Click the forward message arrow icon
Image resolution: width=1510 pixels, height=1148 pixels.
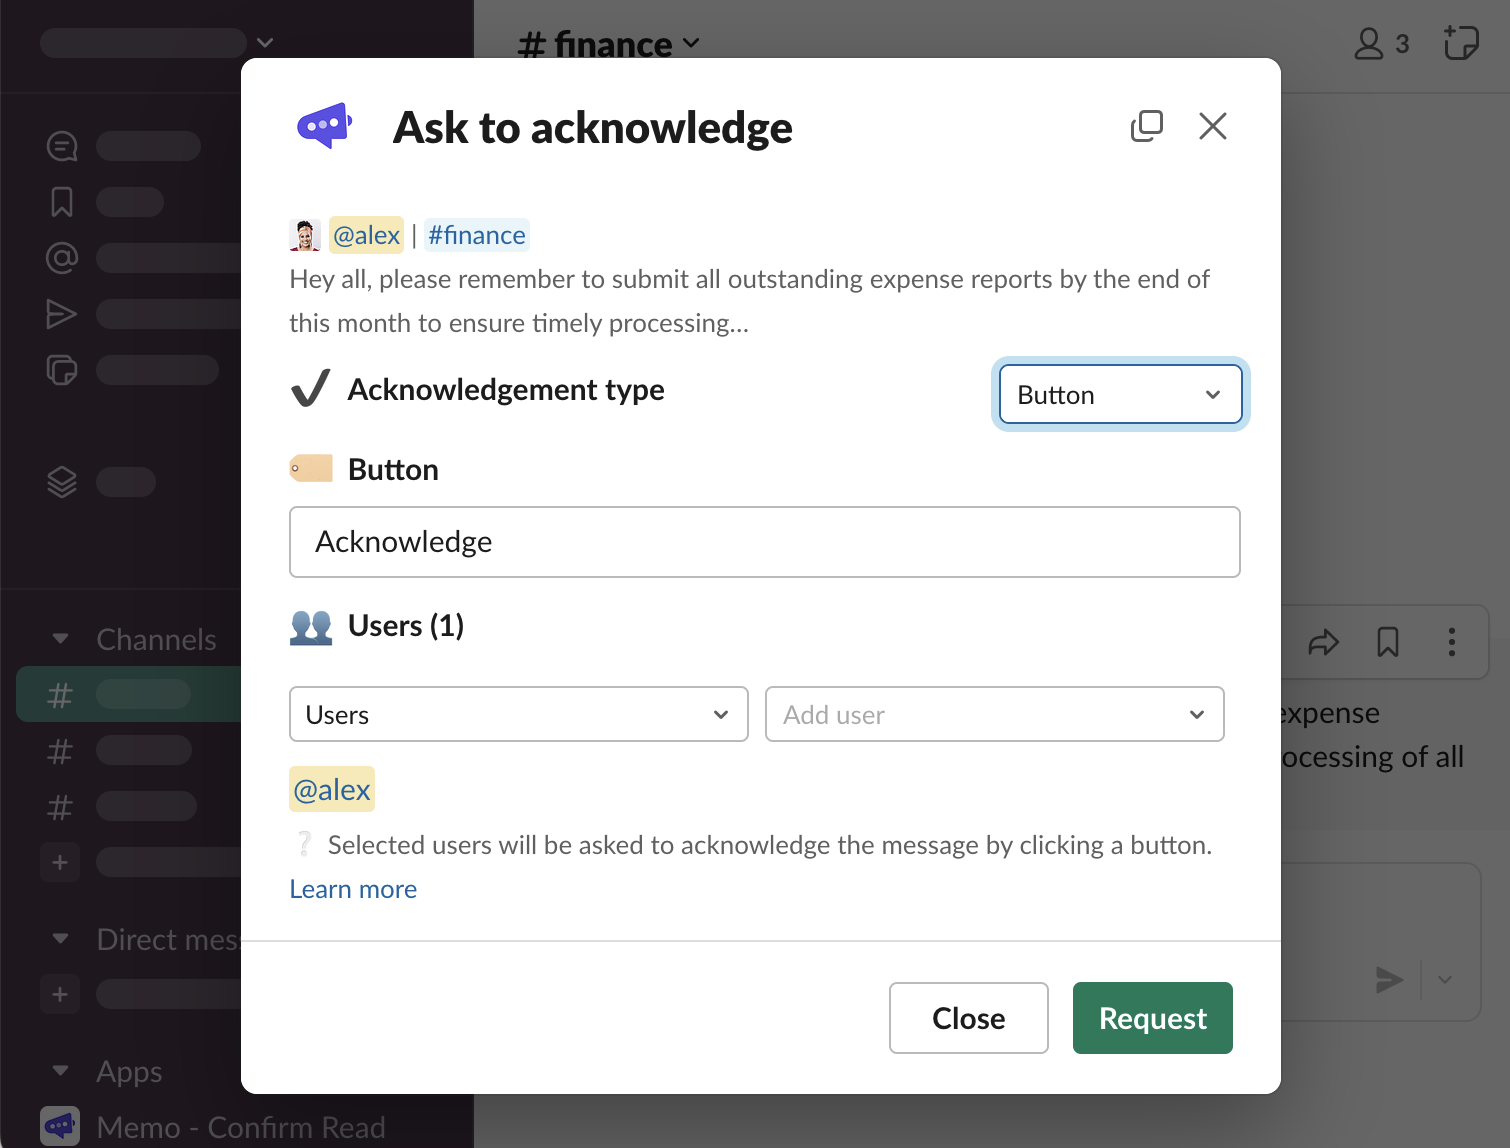(x=1323, y=642)
